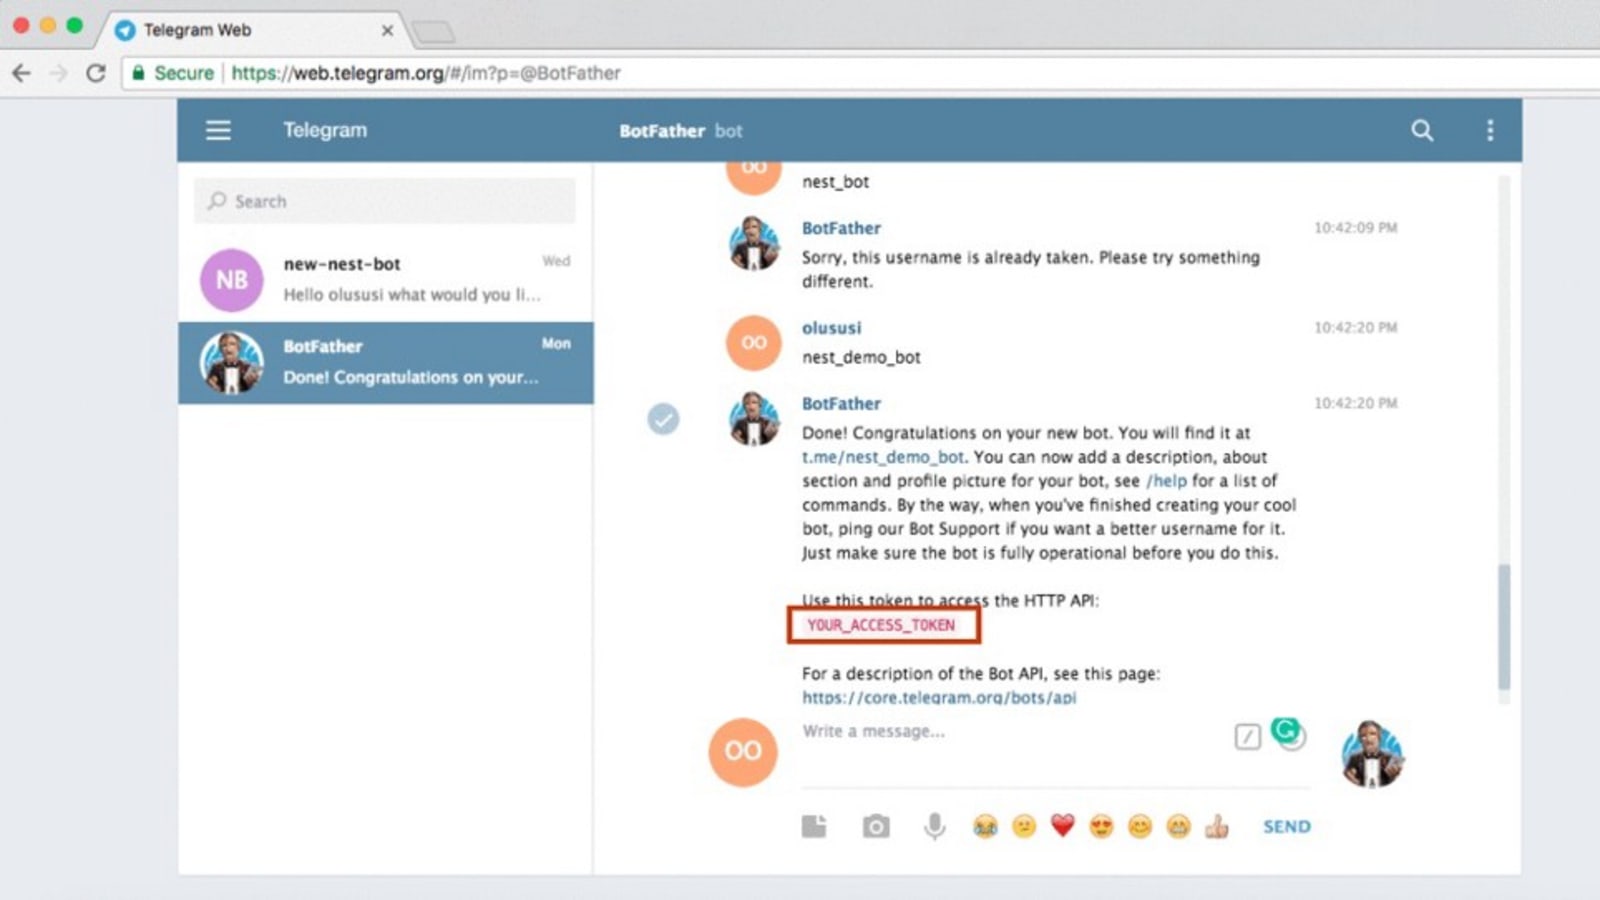Screen dimensions: 1600x900
Task: Click the 10:42:09 PM timestamp
Action: tap(1355, 228)
